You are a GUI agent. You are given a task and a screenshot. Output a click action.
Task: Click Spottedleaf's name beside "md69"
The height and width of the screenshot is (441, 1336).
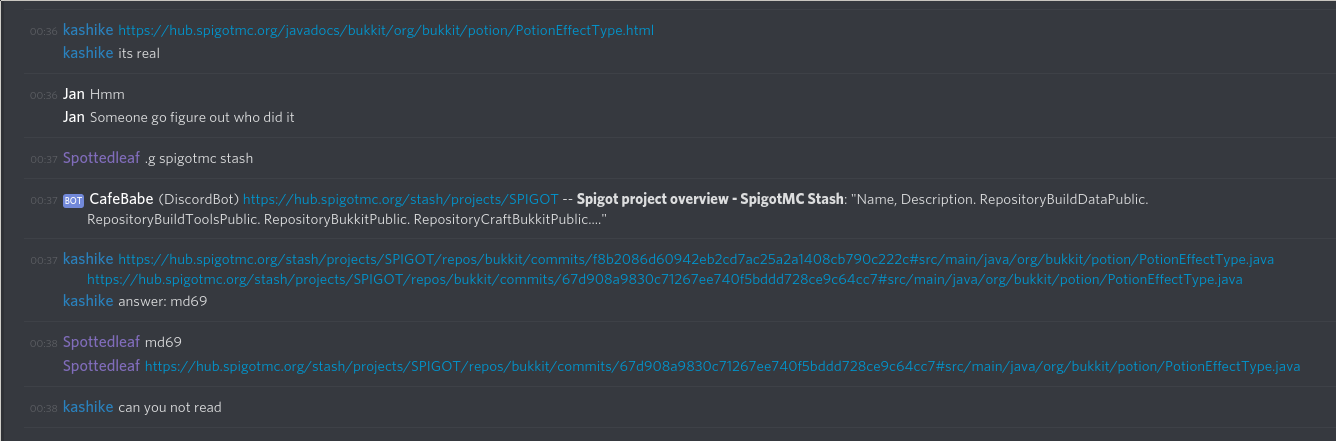coord(101,342)
